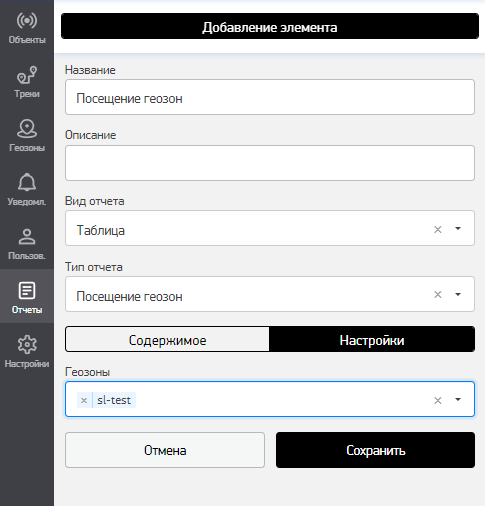Remove the sl-test tag with its x

click(x=84, y=400)
